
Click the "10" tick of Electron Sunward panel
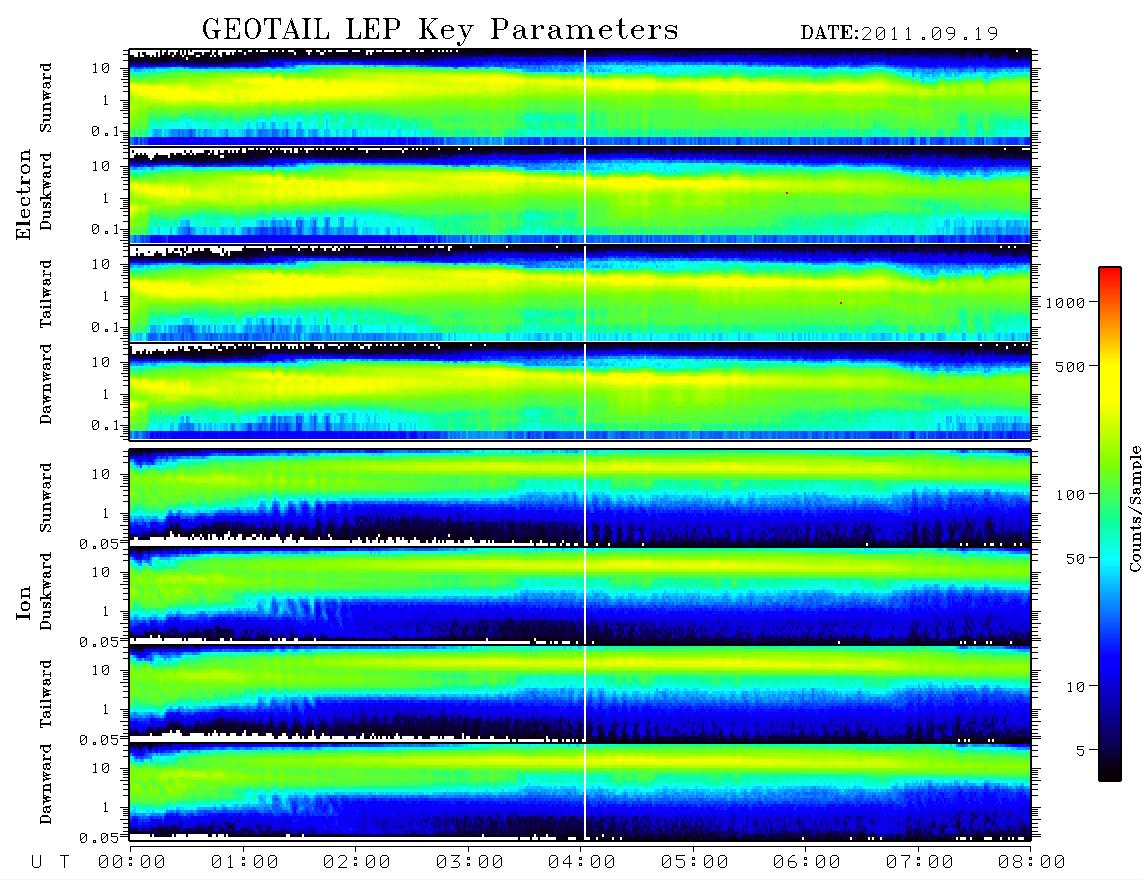(101, 68)
